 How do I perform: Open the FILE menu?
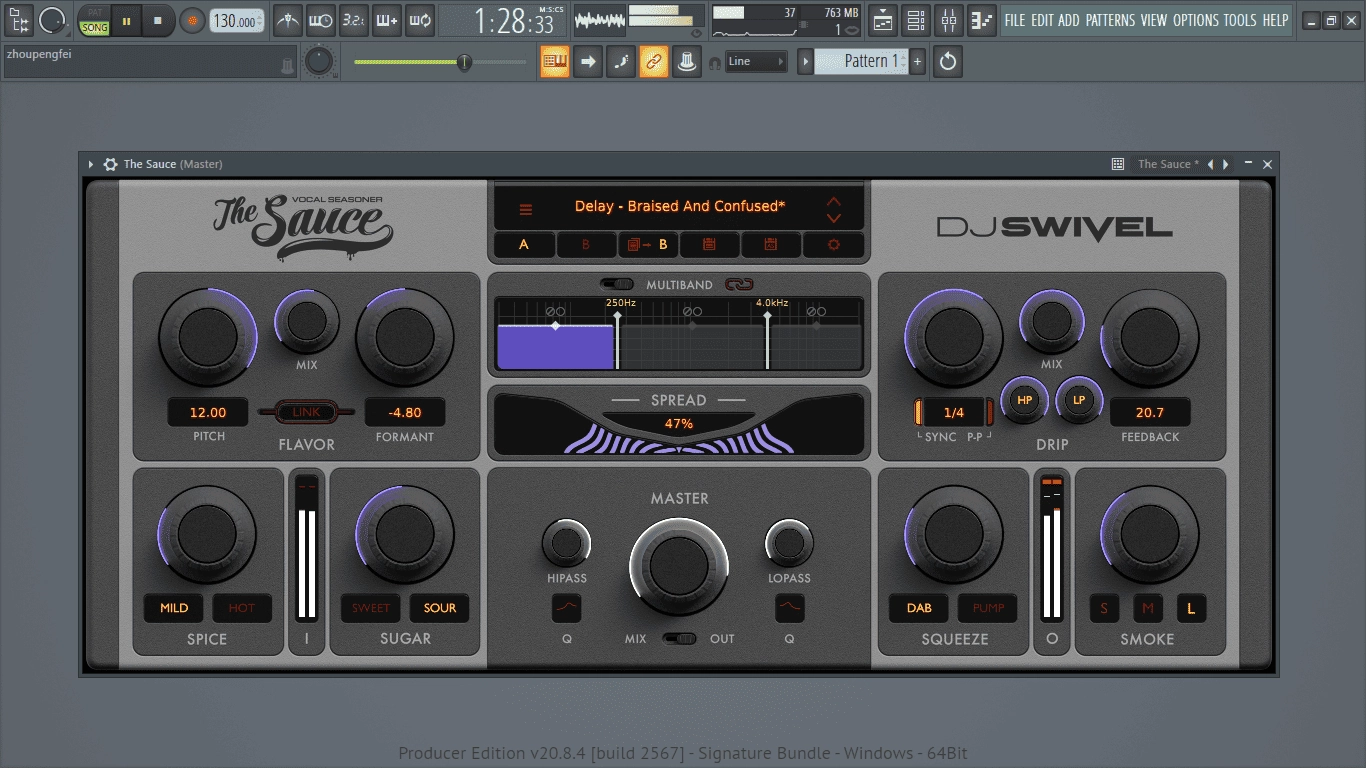1015,20
